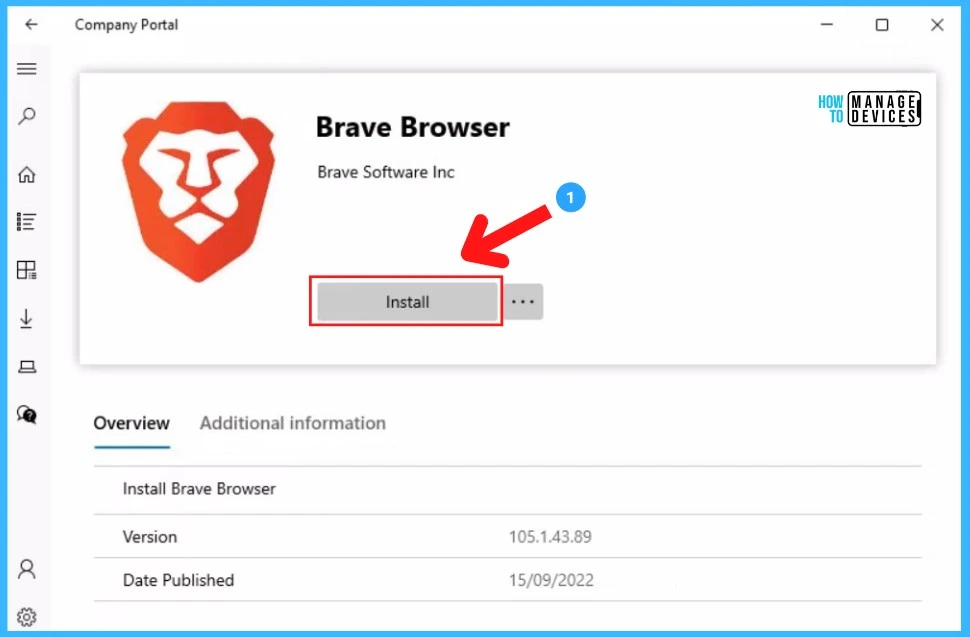Select the Brave Browser app title

[x=413, y=127]
